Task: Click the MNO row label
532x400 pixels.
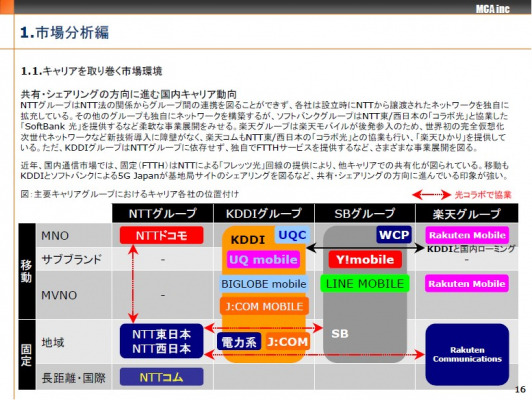Action: pos(55,235)
